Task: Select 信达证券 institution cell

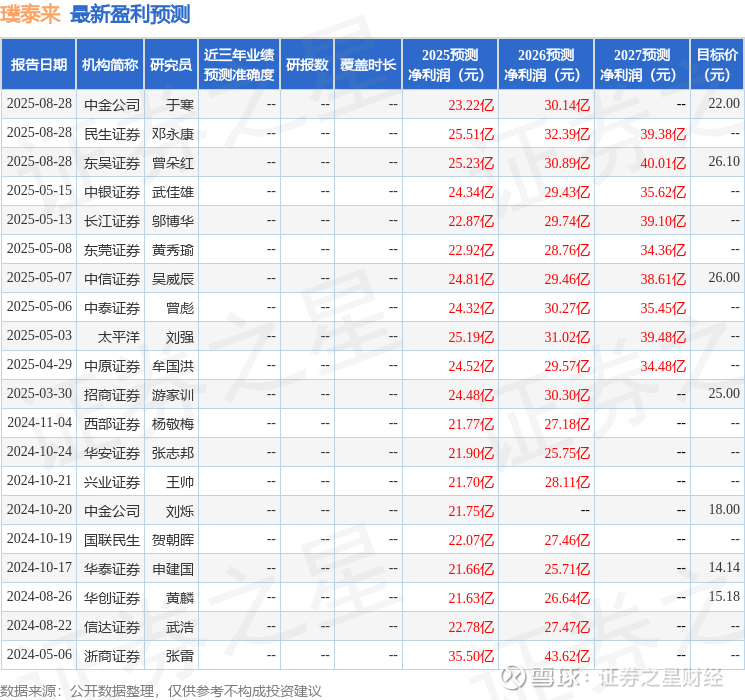Action: point(112,627)
